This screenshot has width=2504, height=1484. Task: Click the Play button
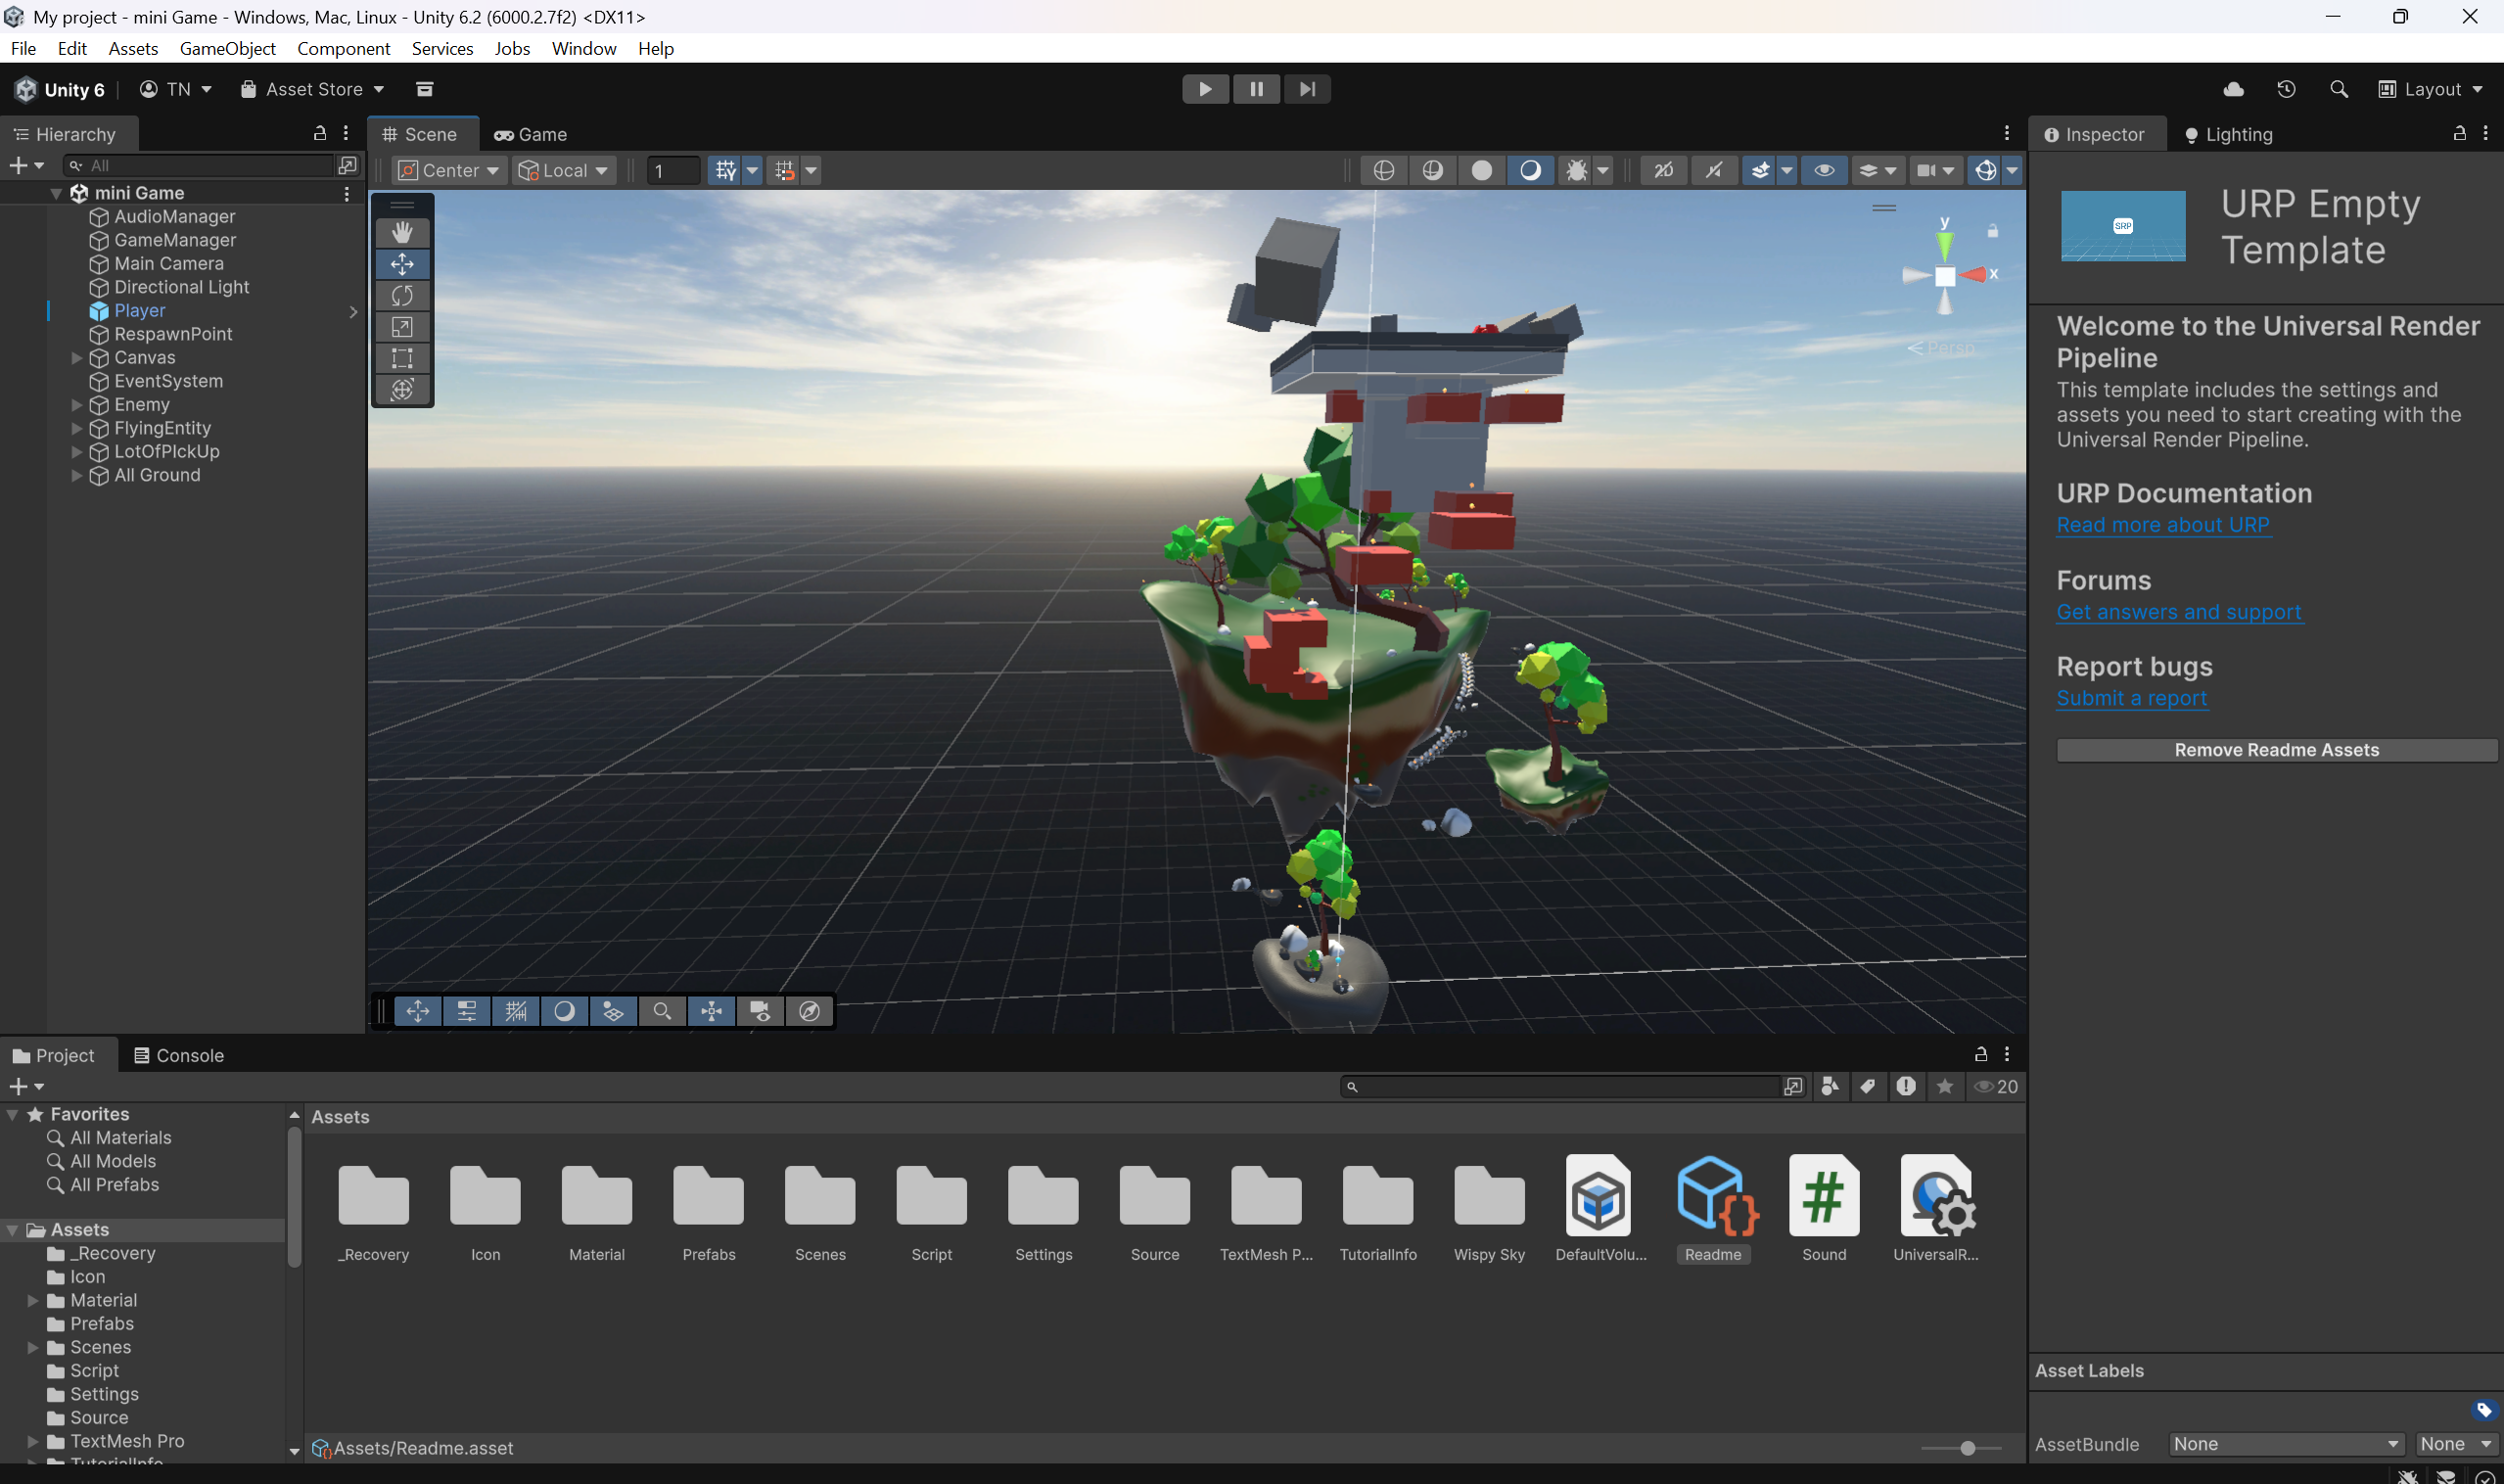coord(1205,89)
